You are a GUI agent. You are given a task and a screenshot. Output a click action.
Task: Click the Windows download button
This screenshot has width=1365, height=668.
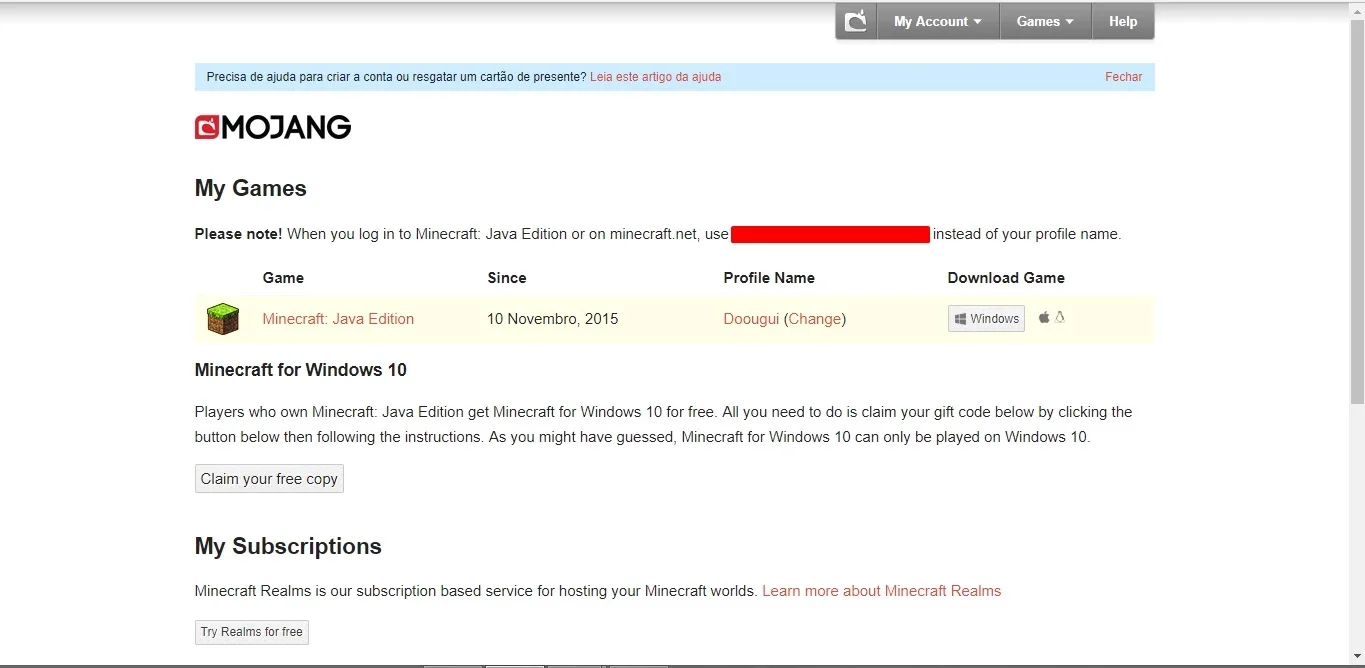tap(986, 319)
